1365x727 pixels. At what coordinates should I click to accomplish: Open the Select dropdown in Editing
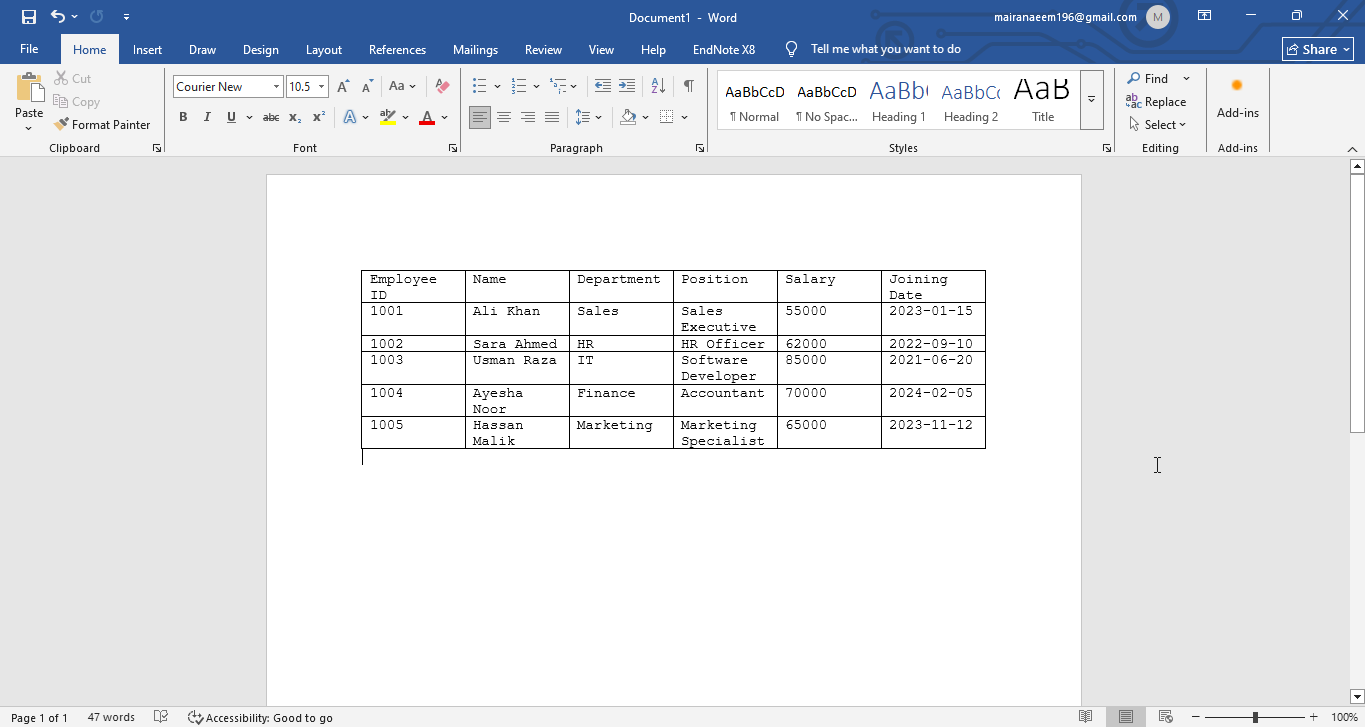[x=1157, y=125]
